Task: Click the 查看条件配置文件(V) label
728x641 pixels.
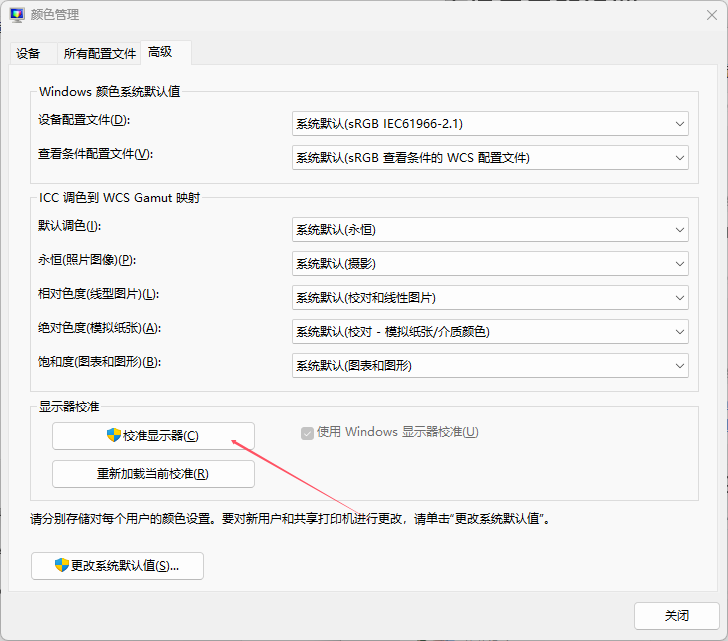Action: [96, 154]
